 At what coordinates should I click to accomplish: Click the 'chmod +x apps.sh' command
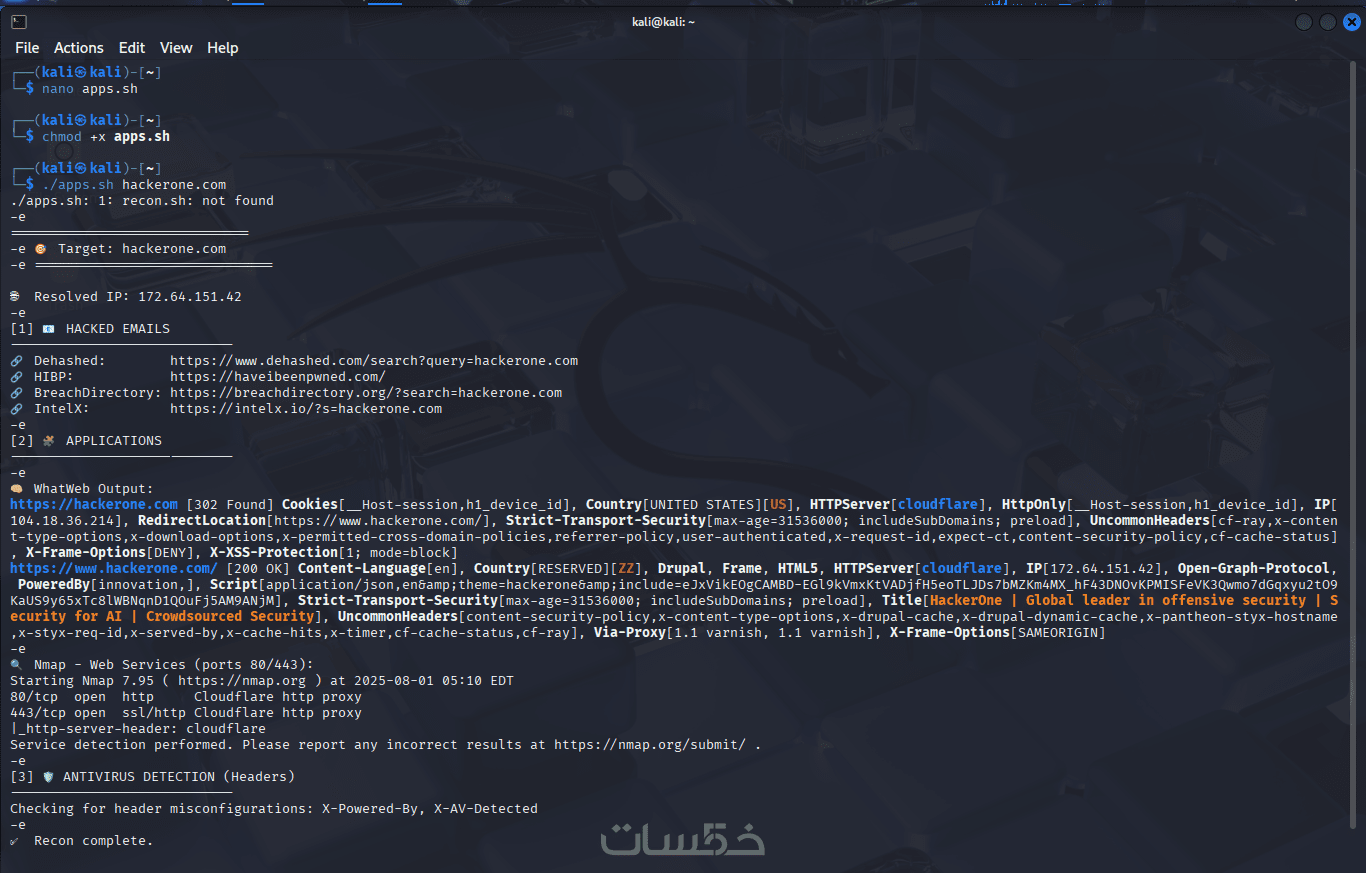(x=106, y=137)
